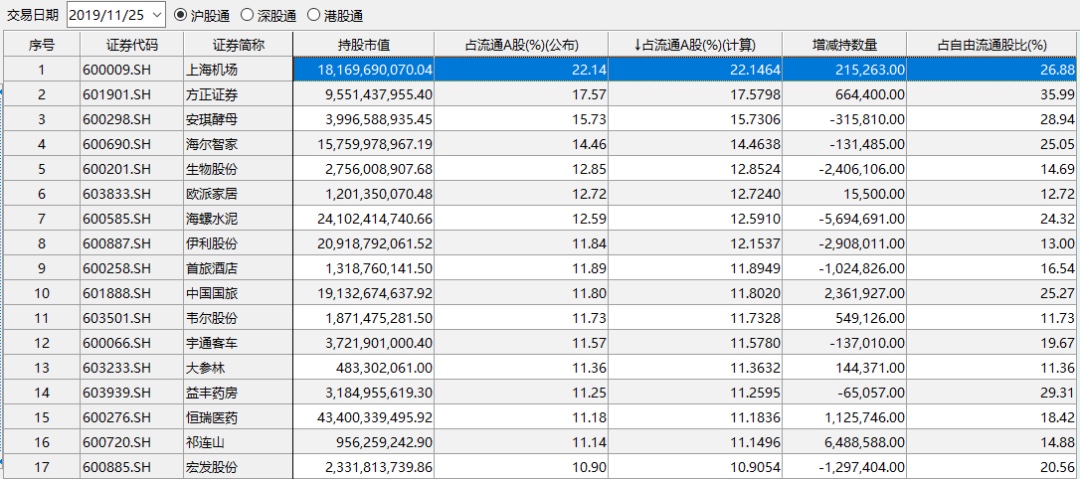Sort by 增减持数量 column header
The image size is (1080, 479).
844,45
